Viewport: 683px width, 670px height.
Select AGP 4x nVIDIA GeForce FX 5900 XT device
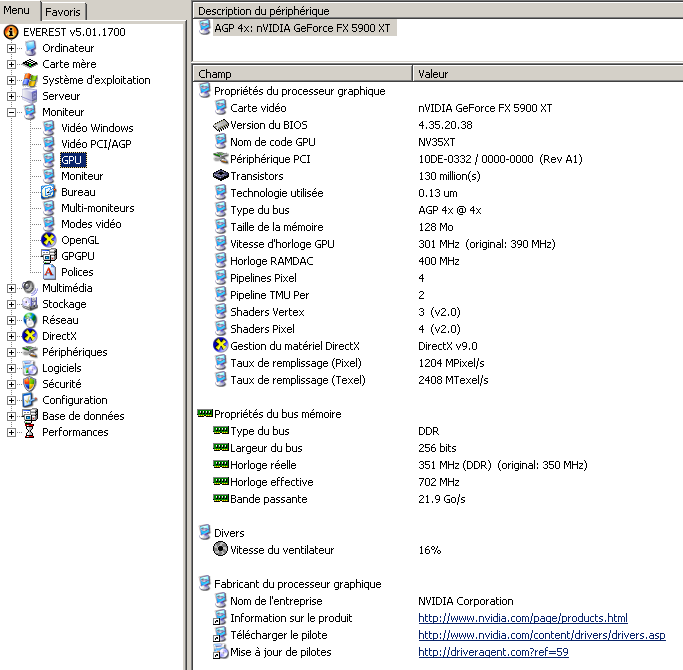tap(297, 28)
